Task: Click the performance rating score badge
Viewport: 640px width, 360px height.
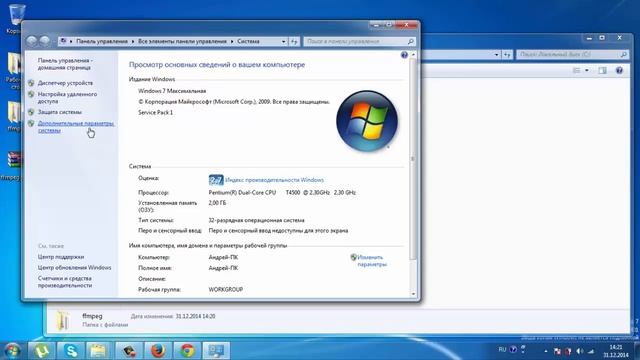Action: pyautogui.click(x=216, y=180)
